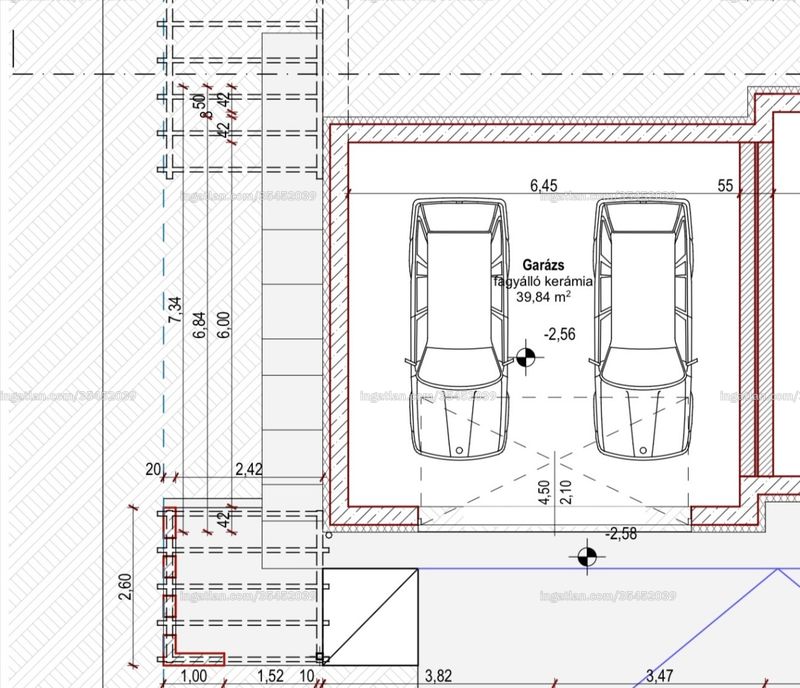Click the elevation marker symbol below -2,58
Image resolution: width=800 pixels, height=688 pixels.
[587, 557]
